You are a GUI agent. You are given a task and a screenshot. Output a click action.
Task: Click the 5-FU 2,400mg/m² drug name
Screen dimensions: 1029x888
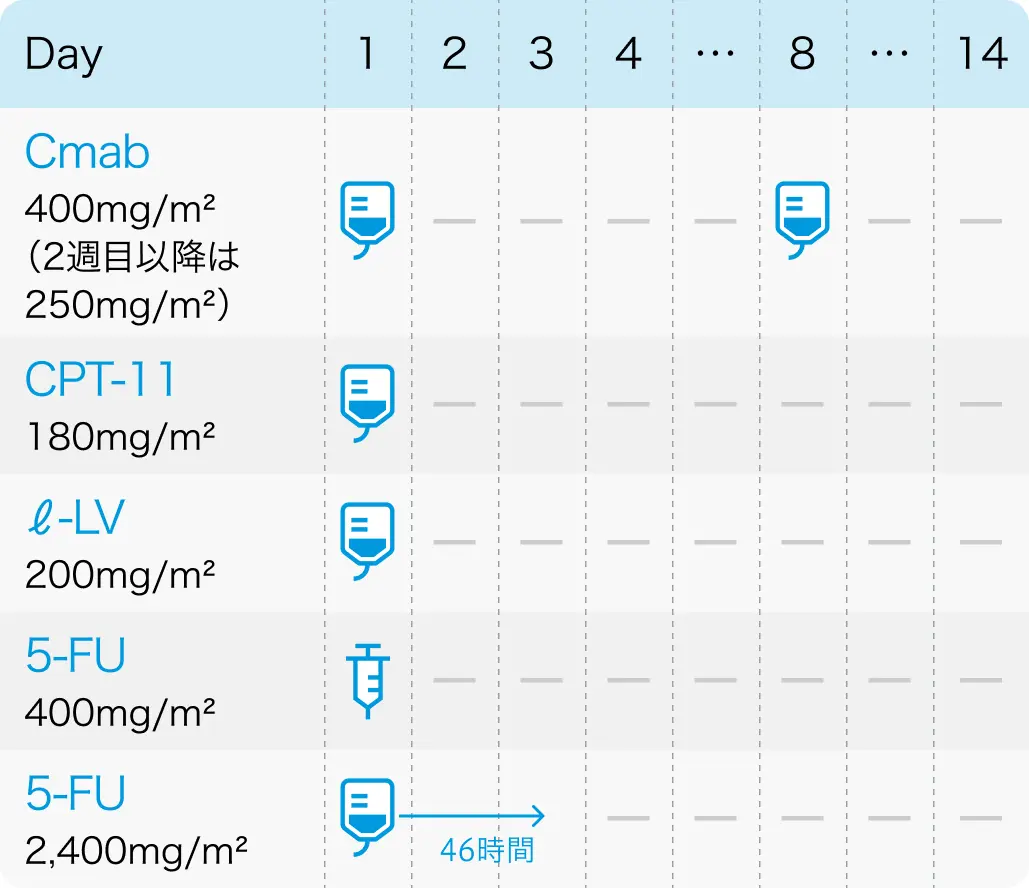[75, 793]
